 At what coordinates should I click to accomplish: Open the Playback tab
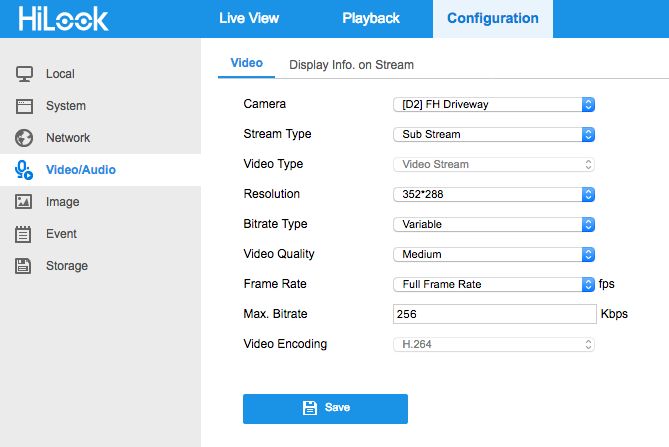click(370, 18)
